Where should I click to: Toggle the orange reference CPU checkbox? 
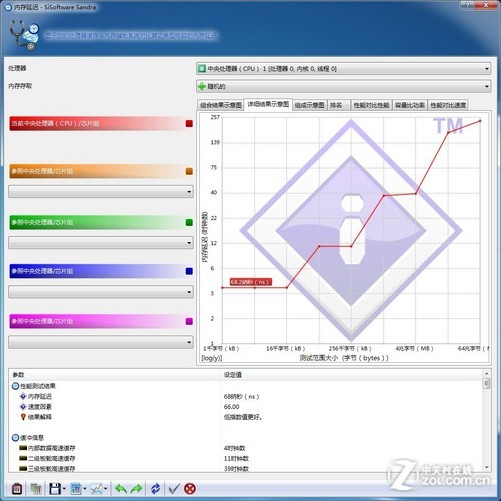(189, 171)
